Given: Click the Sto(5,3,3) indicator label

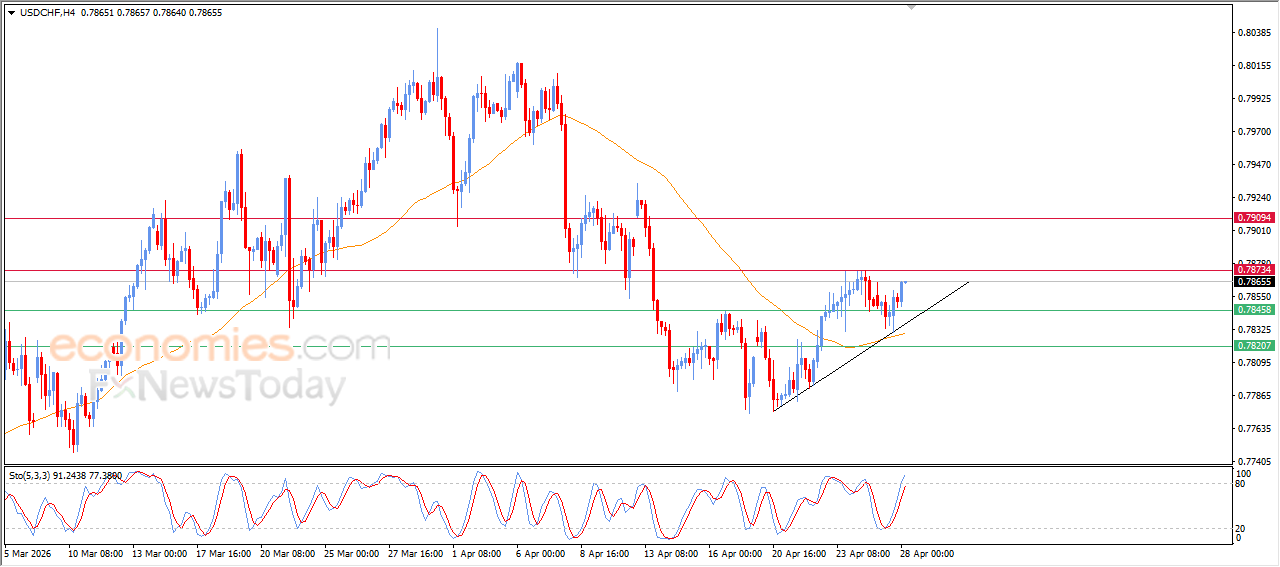Looking at the screenshot, I should coord(66,476).
